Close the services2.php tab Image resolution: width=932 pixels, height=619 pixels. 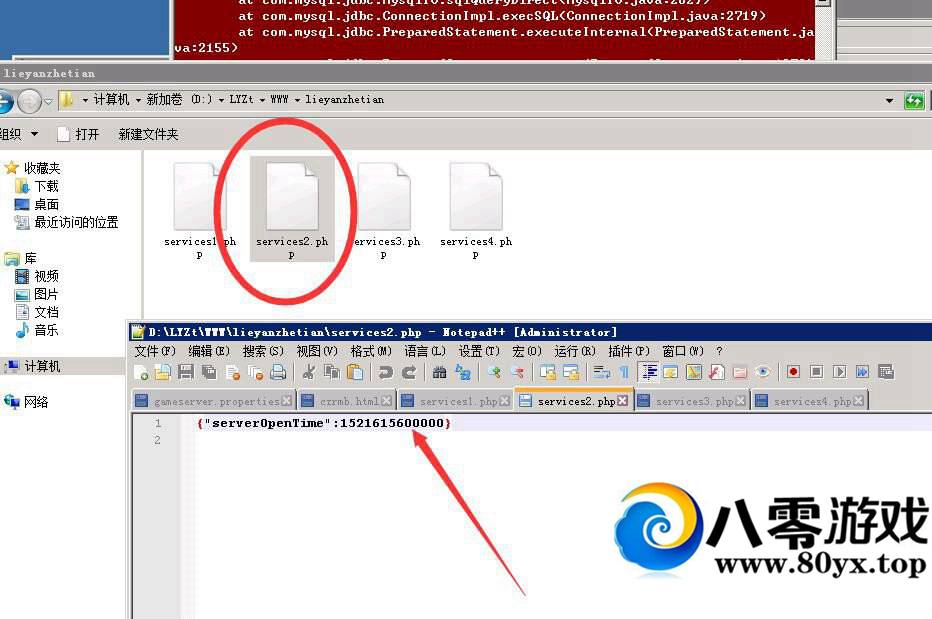click(623, 401)
